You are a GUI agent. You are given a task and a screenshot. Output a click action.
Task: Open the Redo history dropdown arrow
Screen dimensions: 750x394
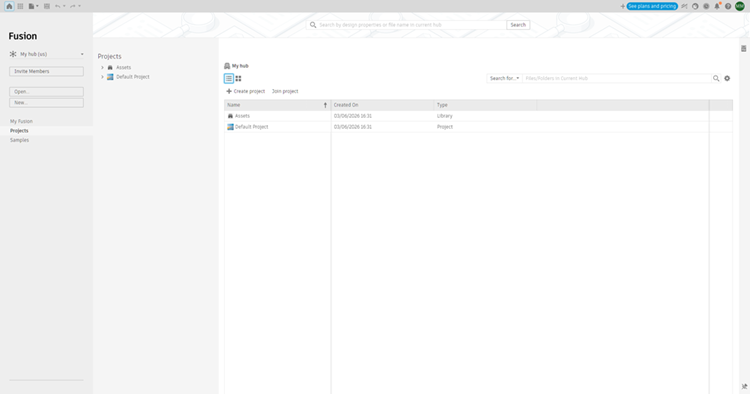[x=79, y=6]
